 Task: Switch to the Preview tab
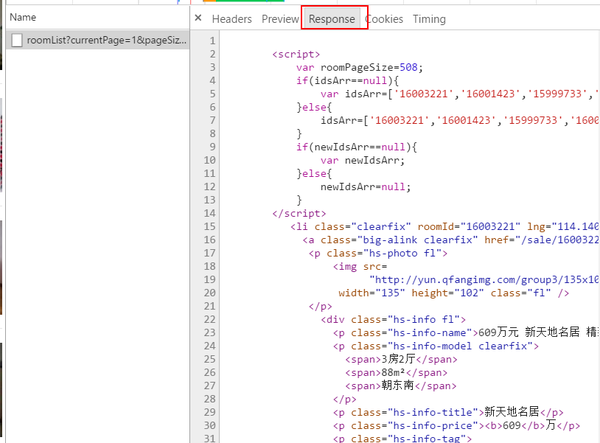click(x=280, y=19)
